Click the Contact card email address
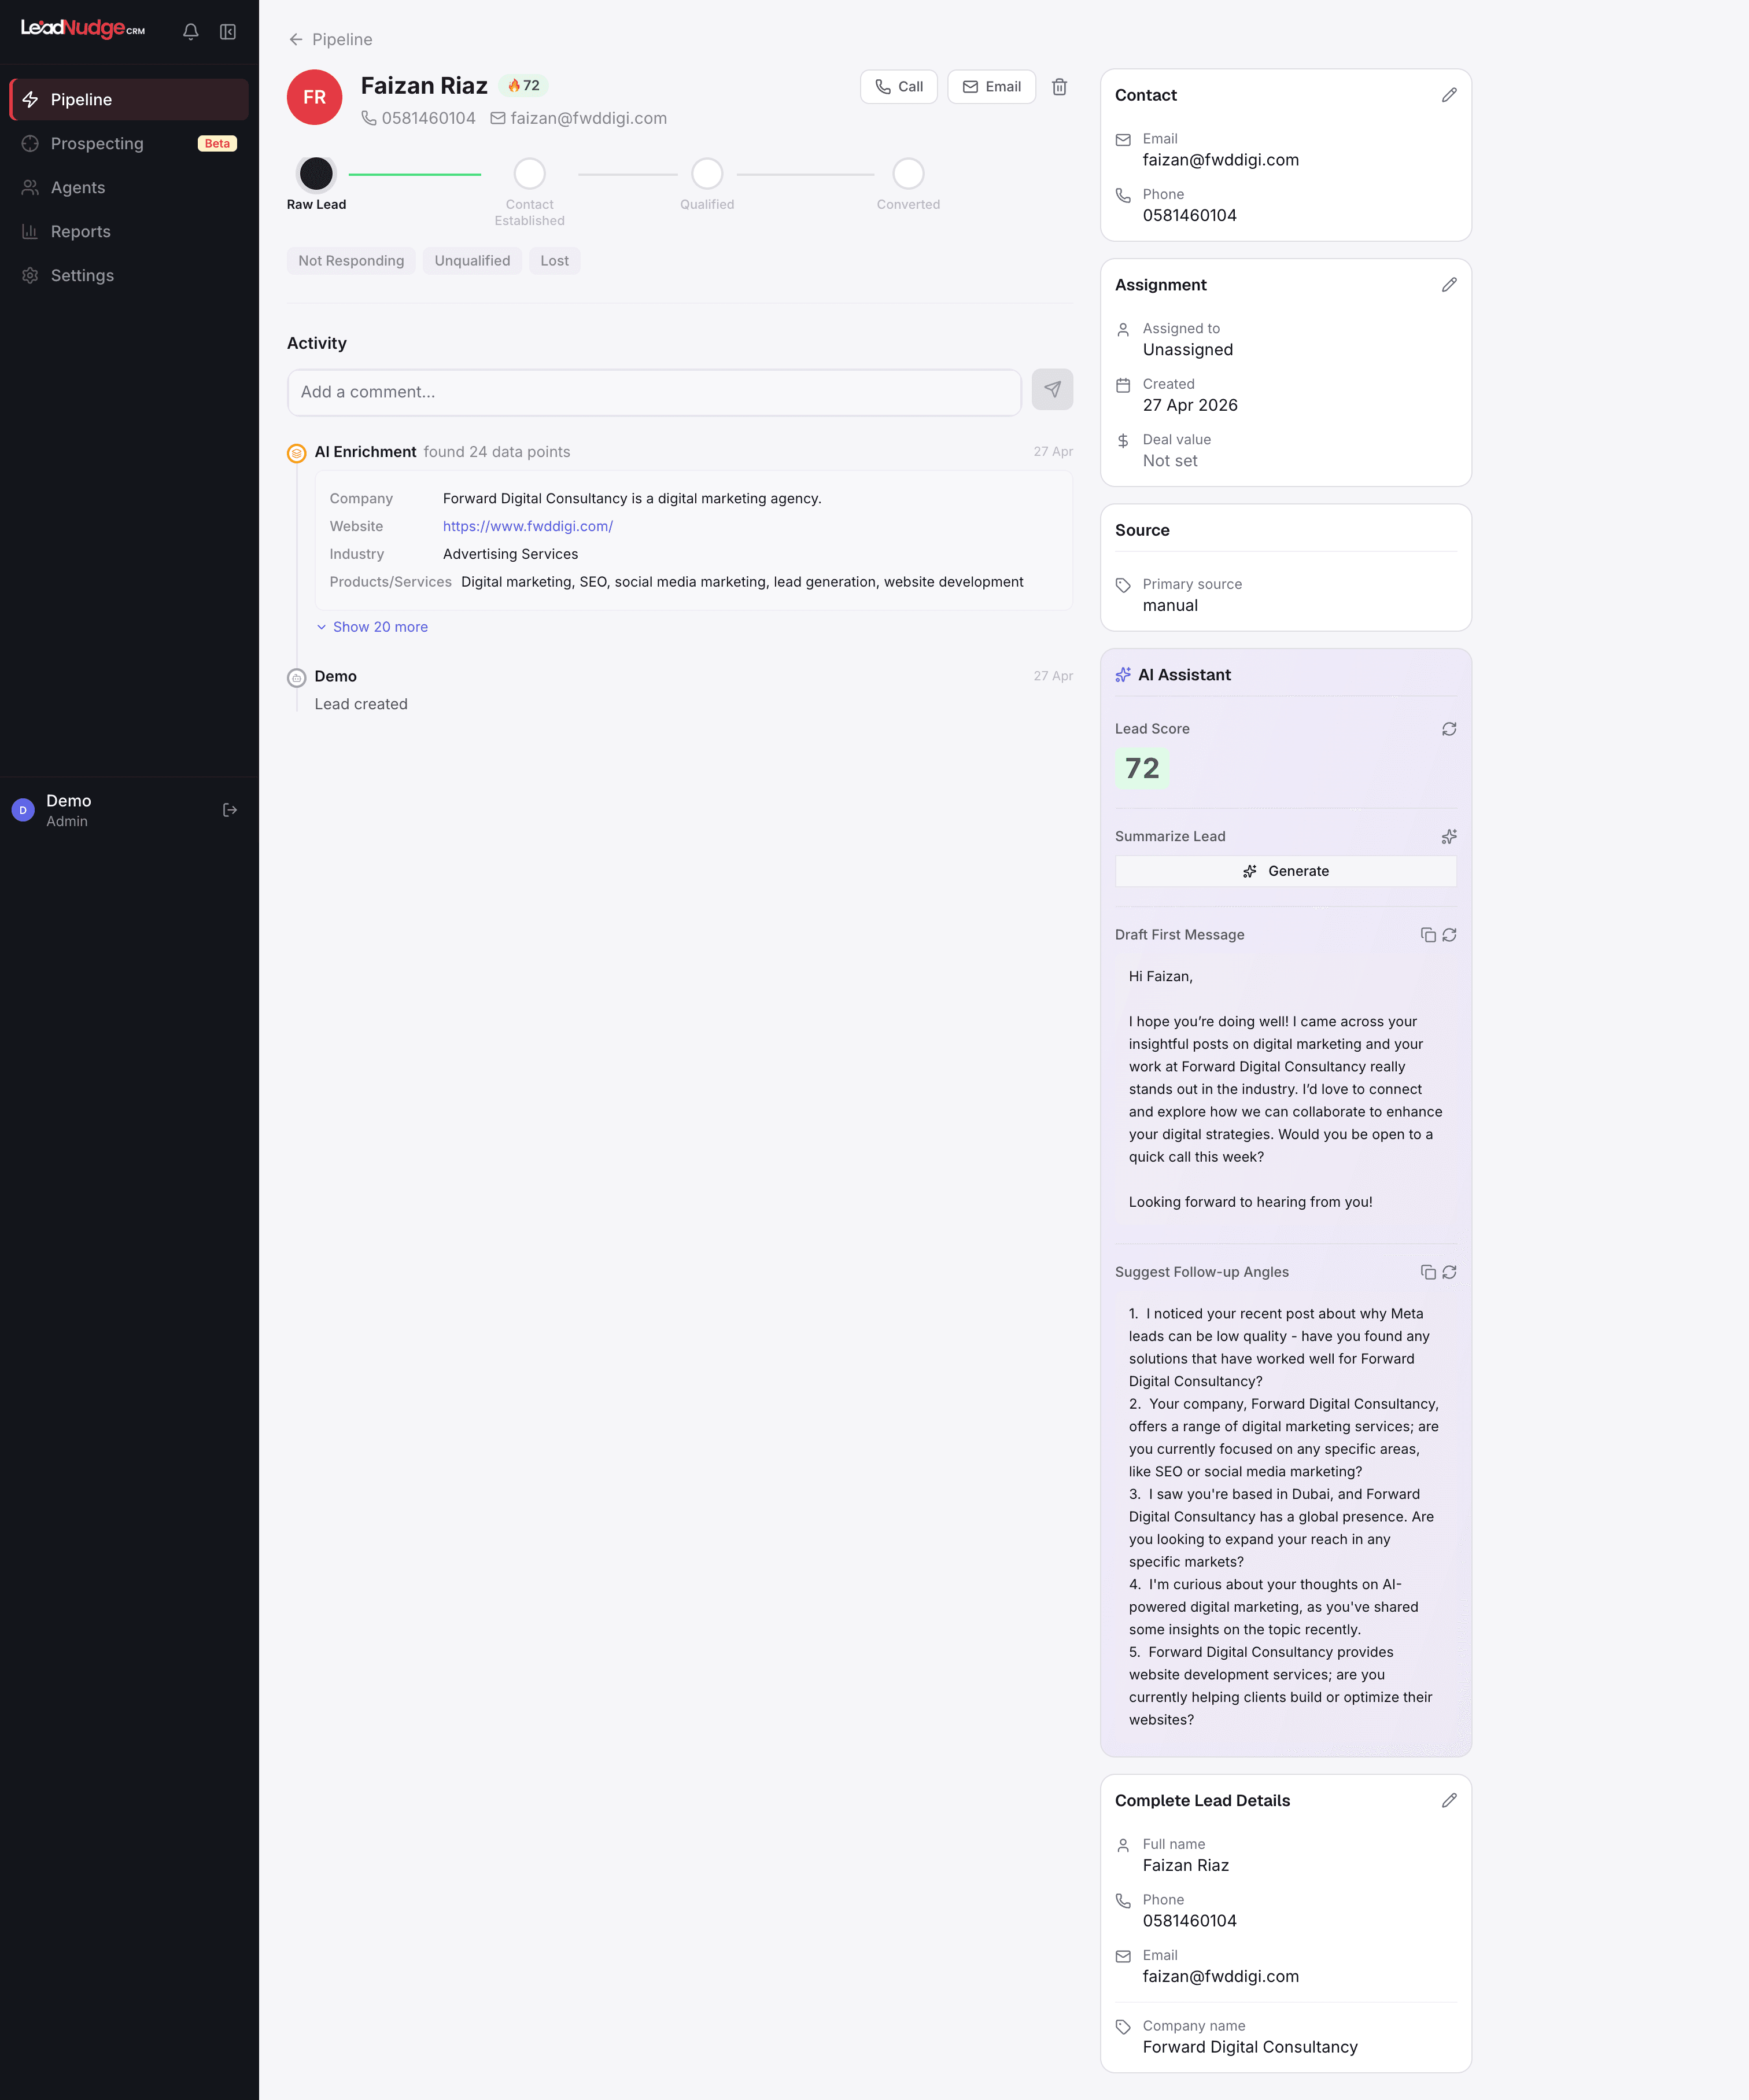The width and height of the screenshot is (1749, 2100). click(1221, 160)
